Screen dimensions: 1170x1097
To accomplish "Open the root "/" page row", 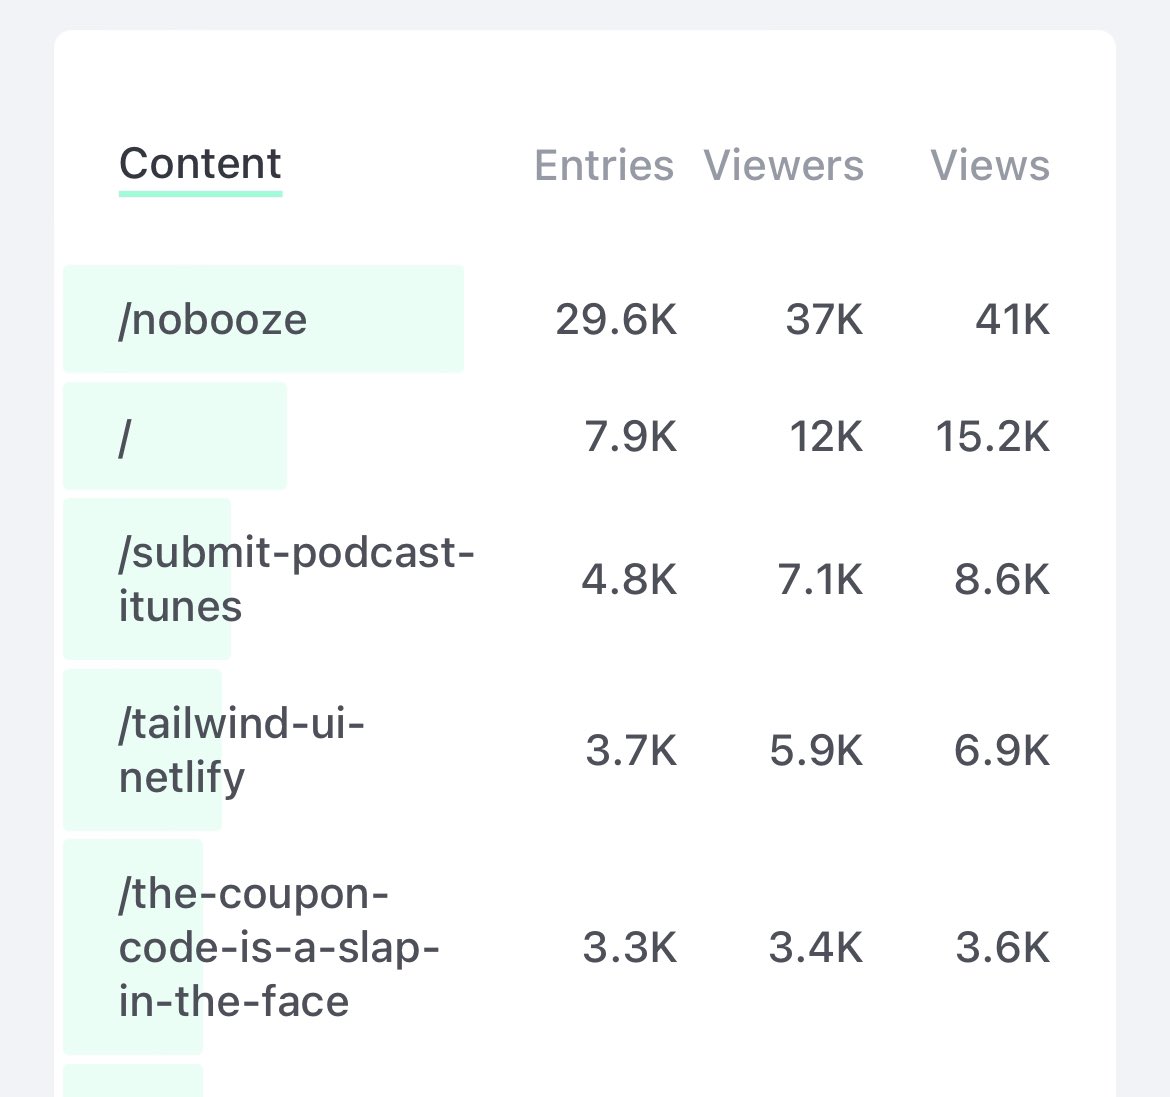I will pyautogui.click(x=125, y=437).
